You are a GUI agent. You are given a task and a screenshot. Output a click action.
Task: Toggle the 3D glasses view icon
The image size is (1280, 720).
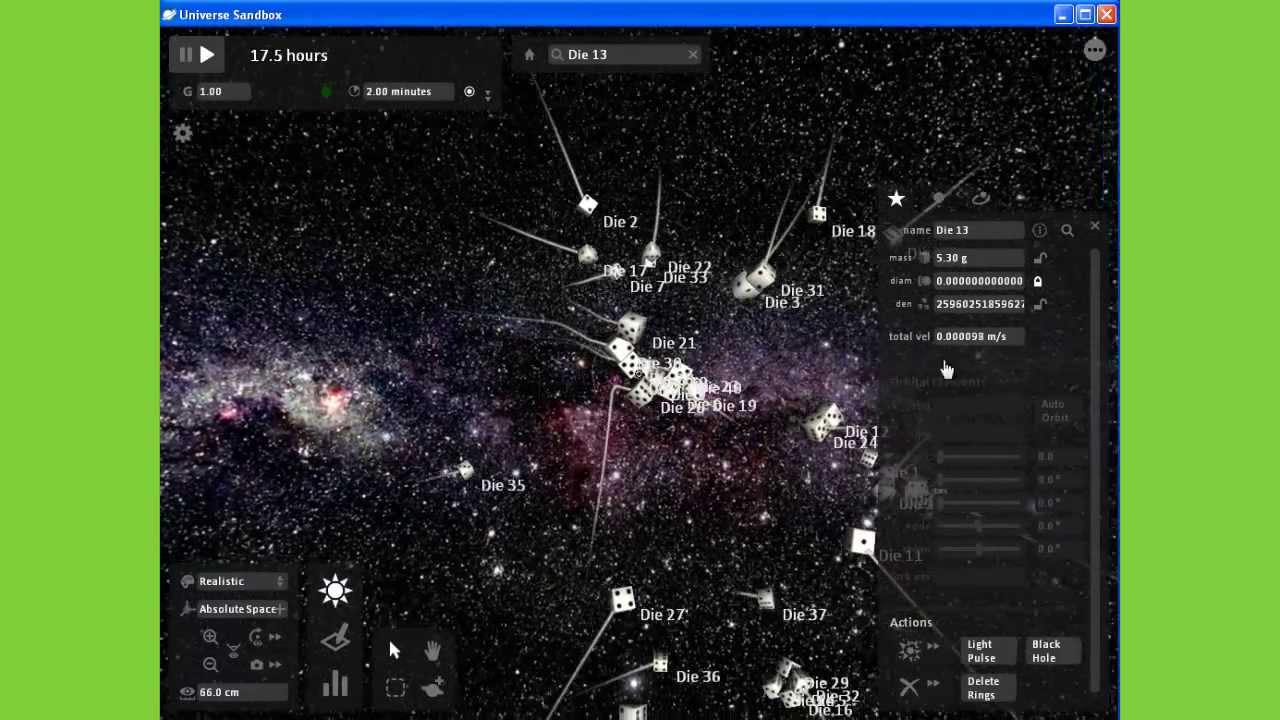click(234, 650)
